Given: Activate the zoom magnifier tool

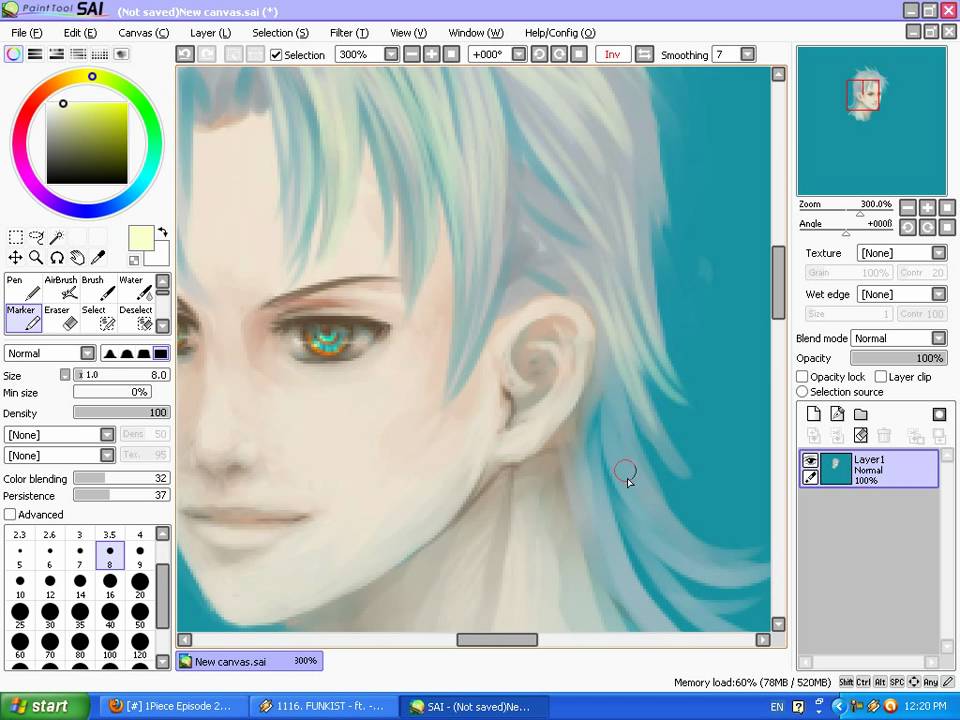Looking at the screenshot, I should click(x=36, y=258).
